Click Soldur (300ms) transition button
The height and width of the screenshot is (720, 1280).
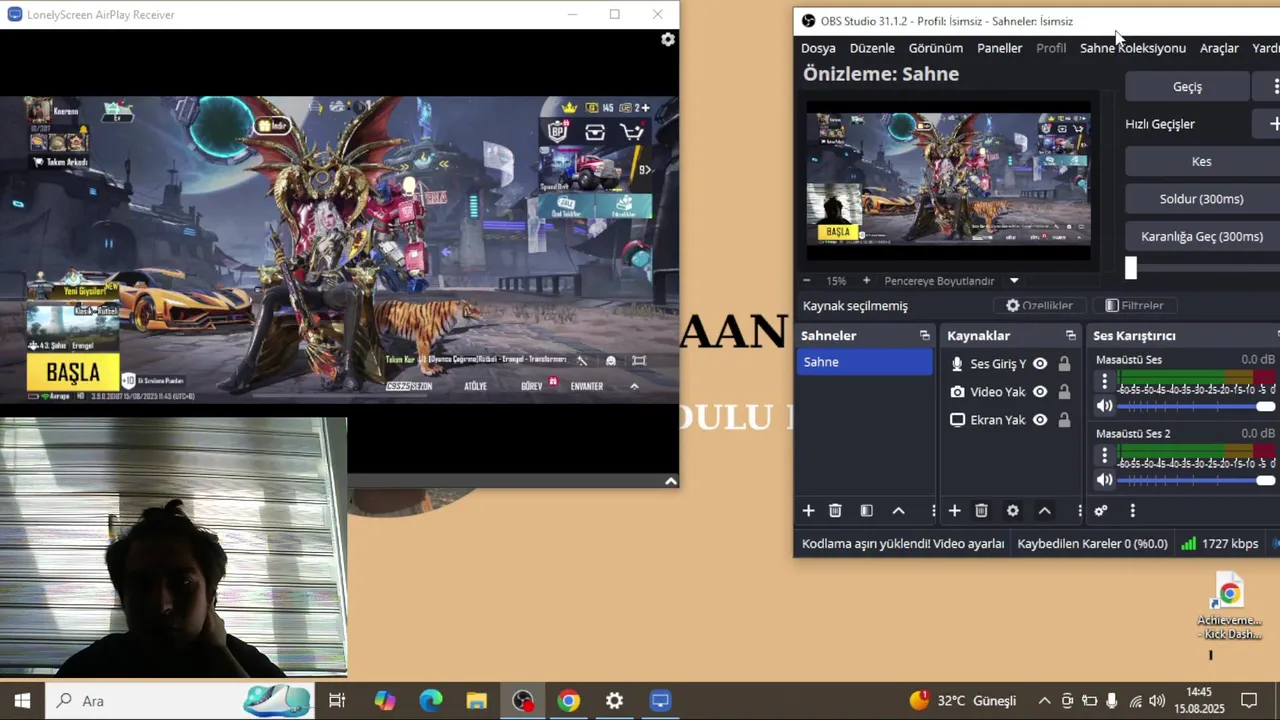[x=1202, y=199]
